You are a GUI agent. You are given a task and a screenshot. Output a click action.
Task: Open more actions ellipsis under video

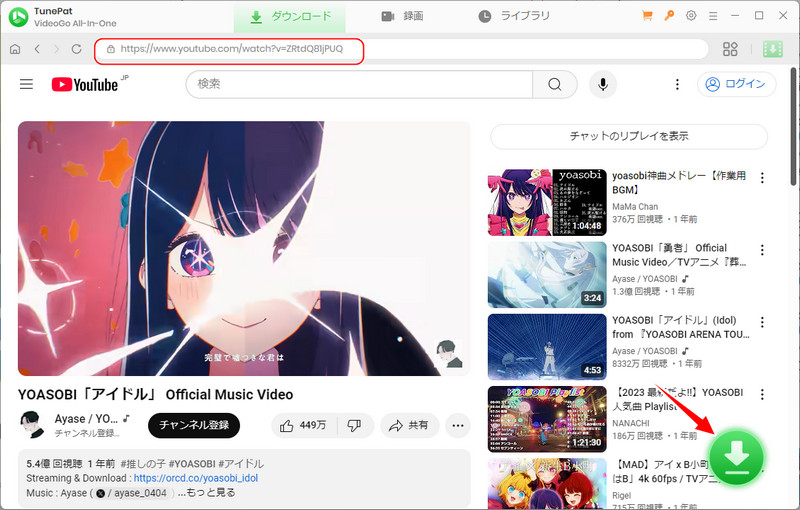coord(458,425)
